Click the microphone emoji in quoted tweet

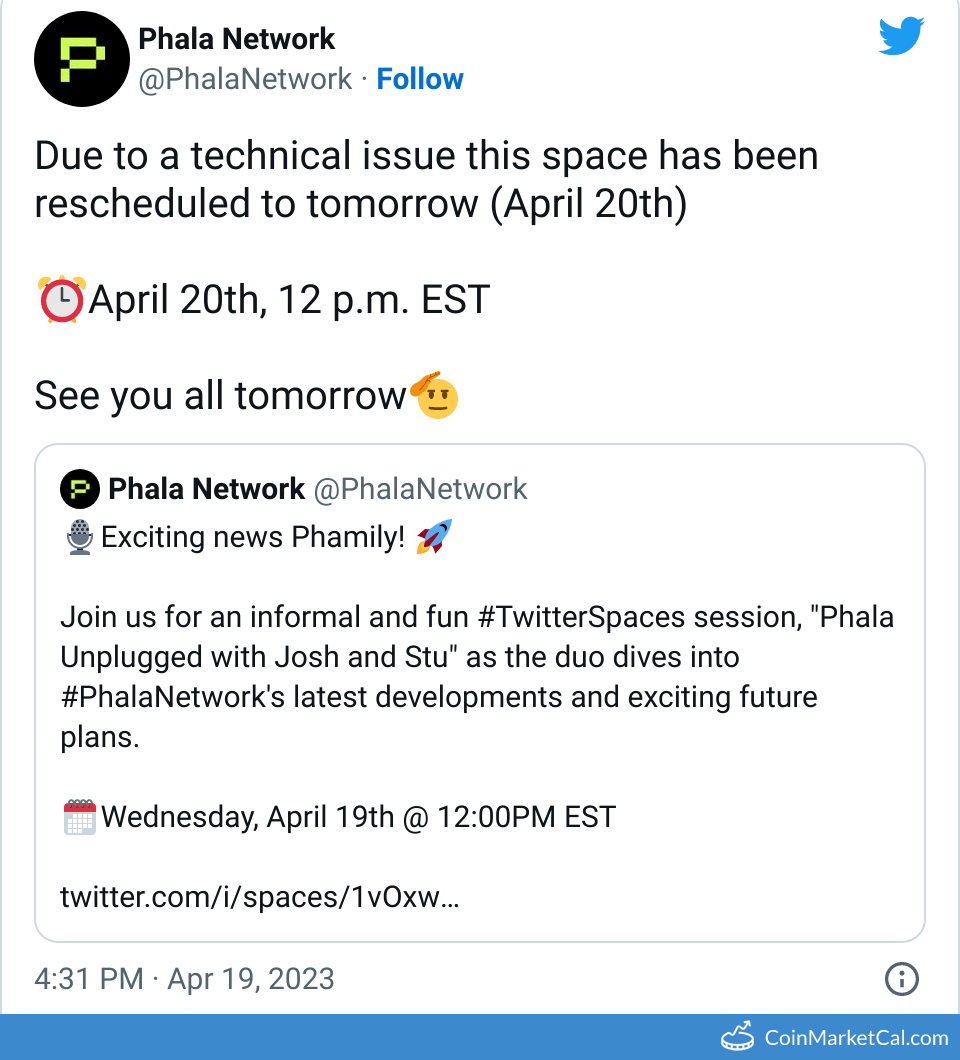pos(79,538)
